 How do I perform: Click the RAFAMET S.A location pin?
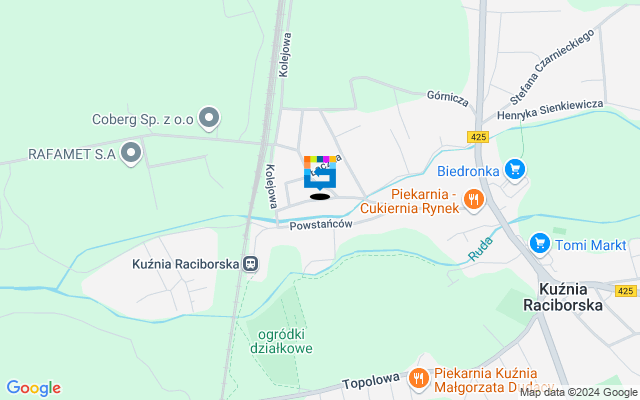pyautogui.click(x=131, y=153)
